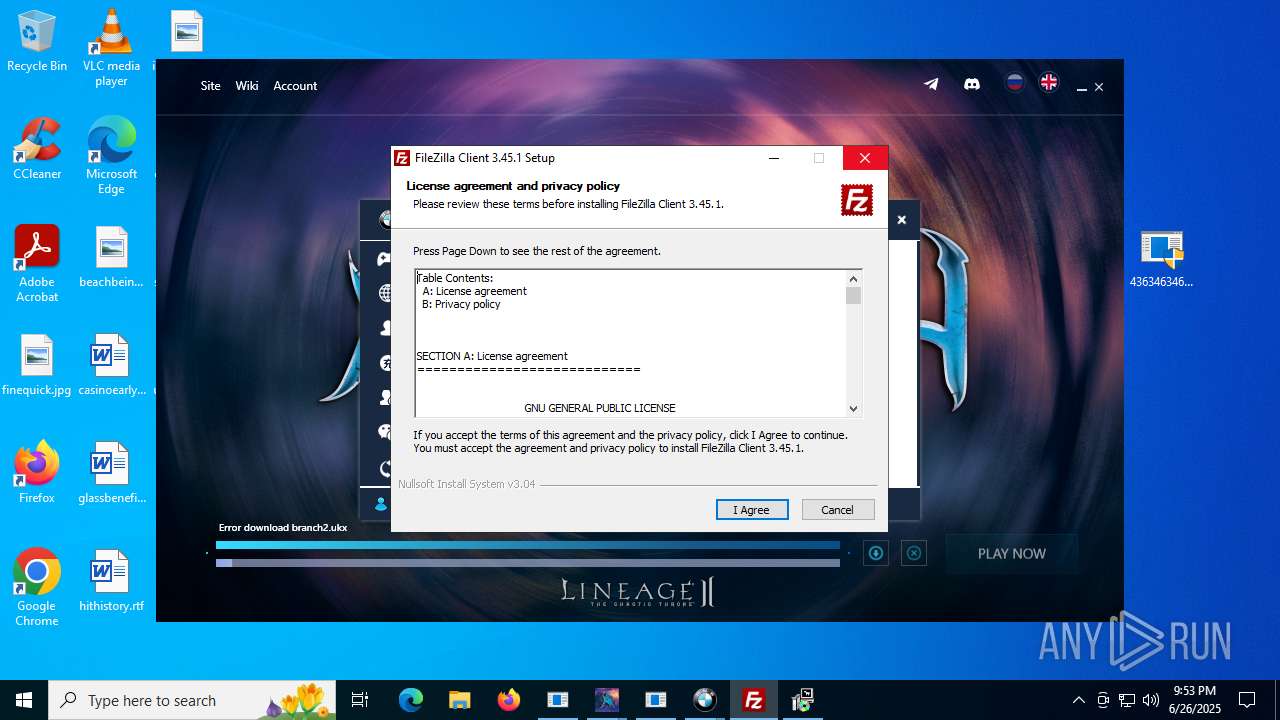
Task: Open Wiki menu in Lineage launcher
Action: 247,86
